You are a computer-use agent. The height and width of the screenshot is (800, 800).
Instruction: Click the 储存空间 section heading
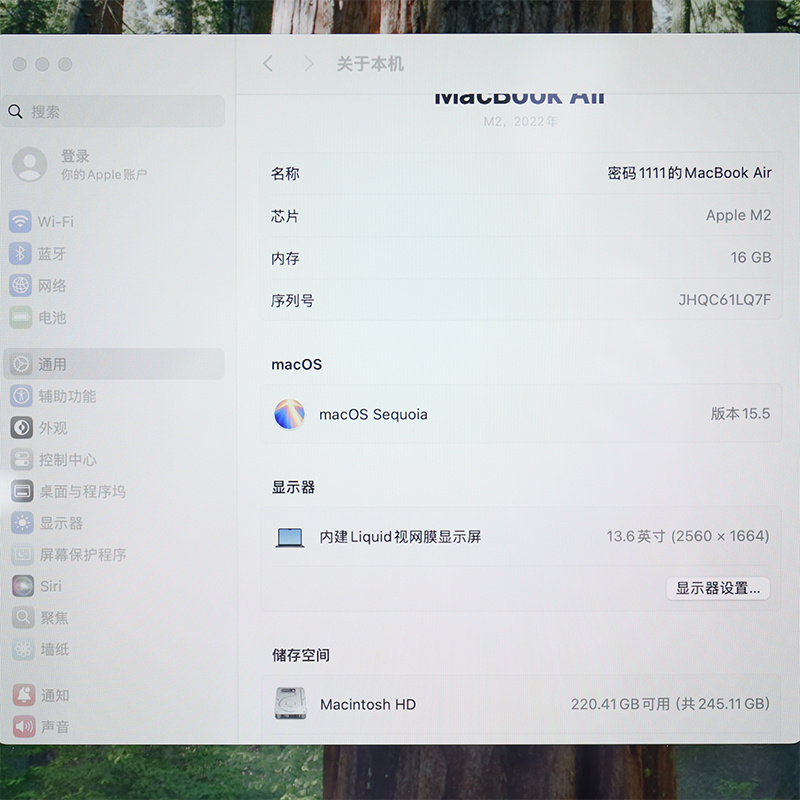pyautogui.click(x=301, y=655)
